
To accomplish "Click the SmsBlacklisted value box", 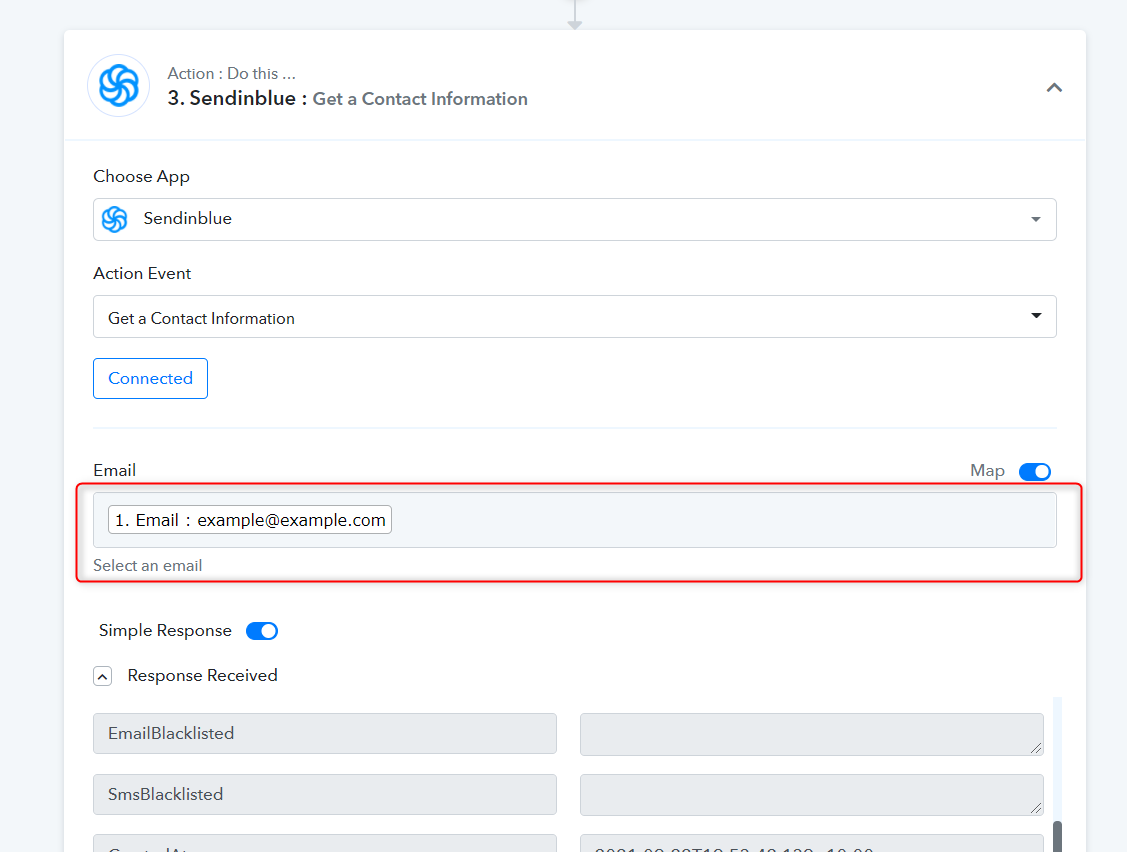I will point(811,794).
